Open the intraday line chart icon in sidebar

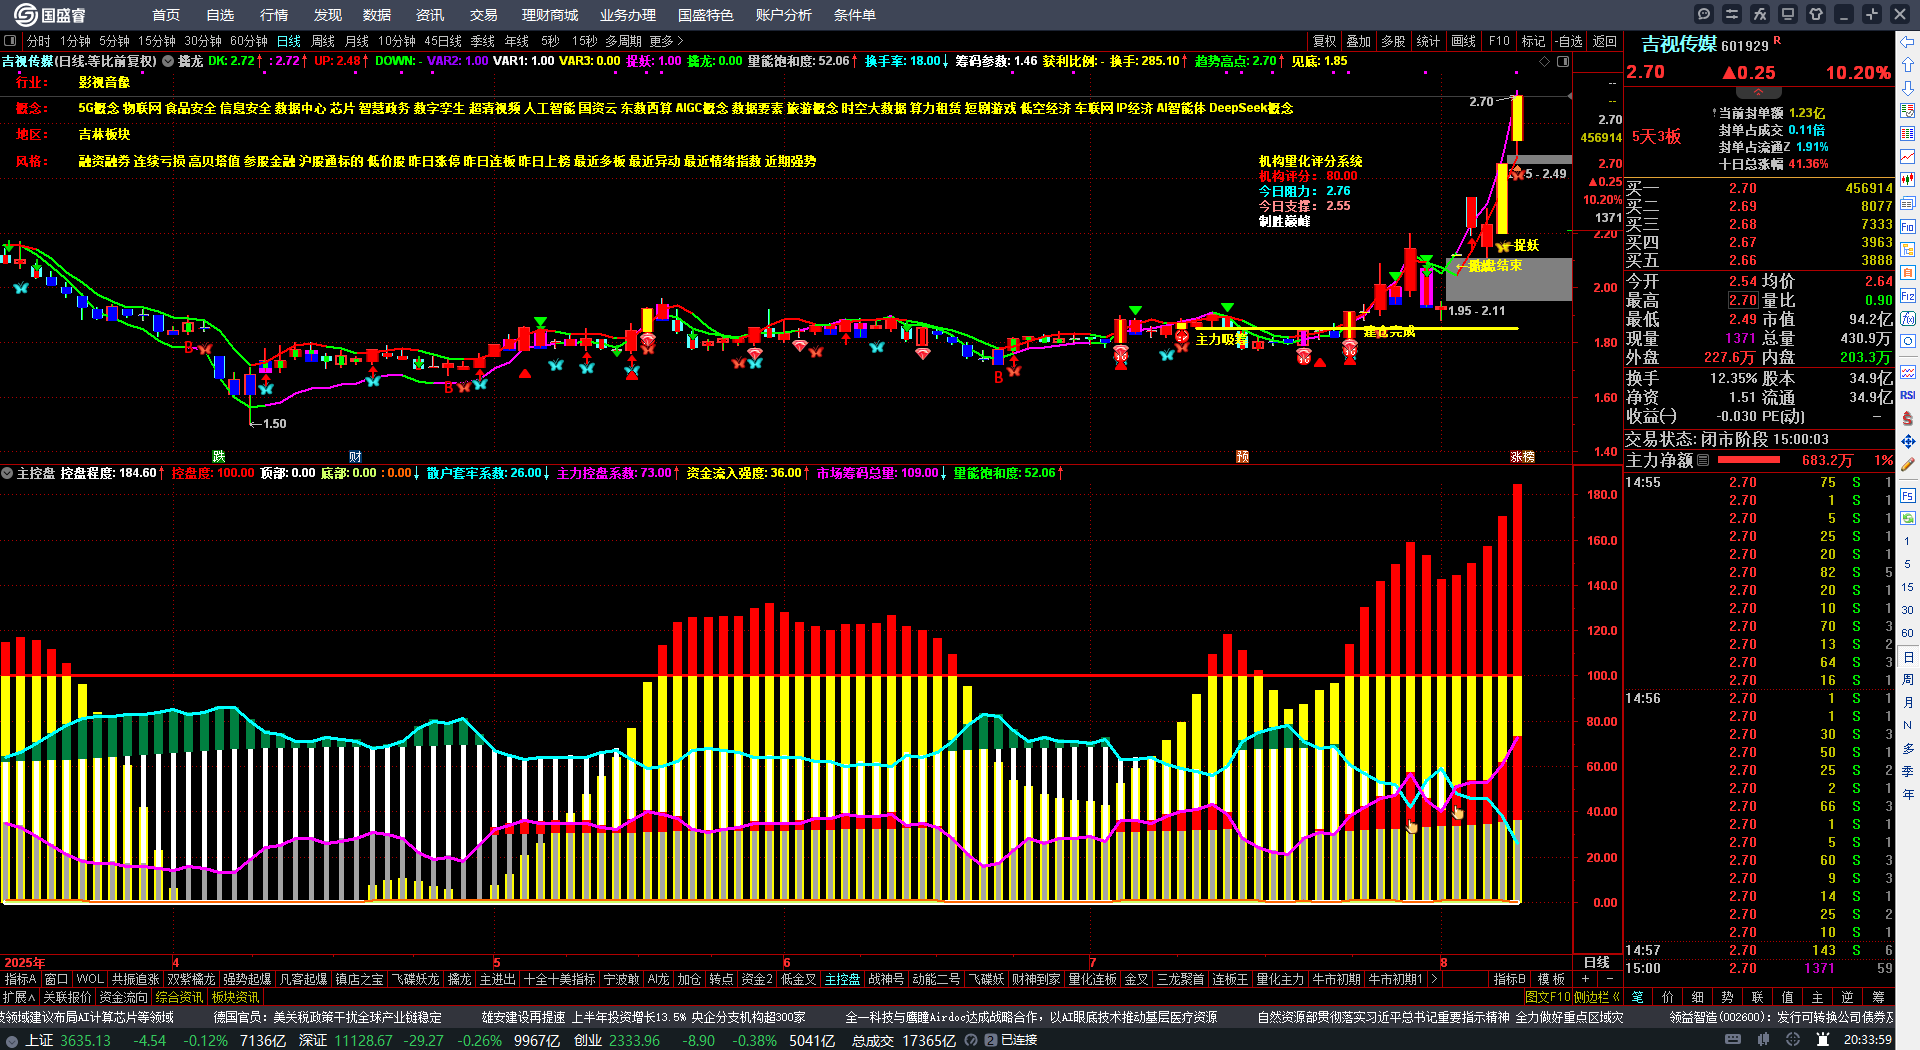click(x=1908, y=157)
